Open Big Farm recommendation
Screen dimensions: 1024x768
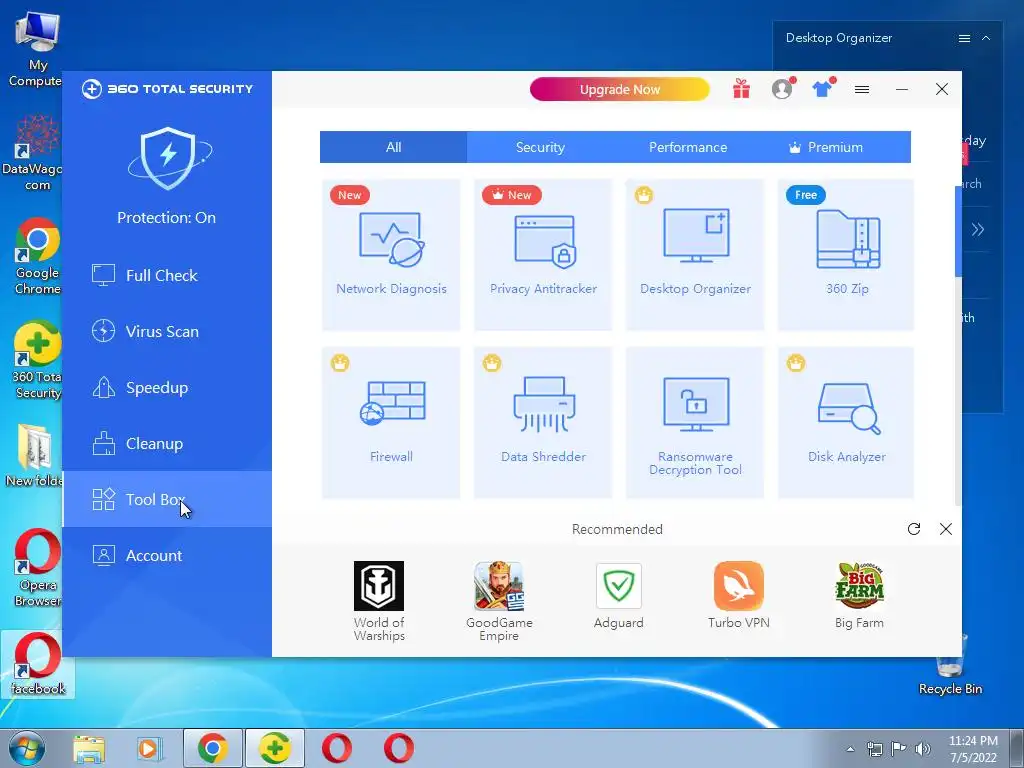859,596
